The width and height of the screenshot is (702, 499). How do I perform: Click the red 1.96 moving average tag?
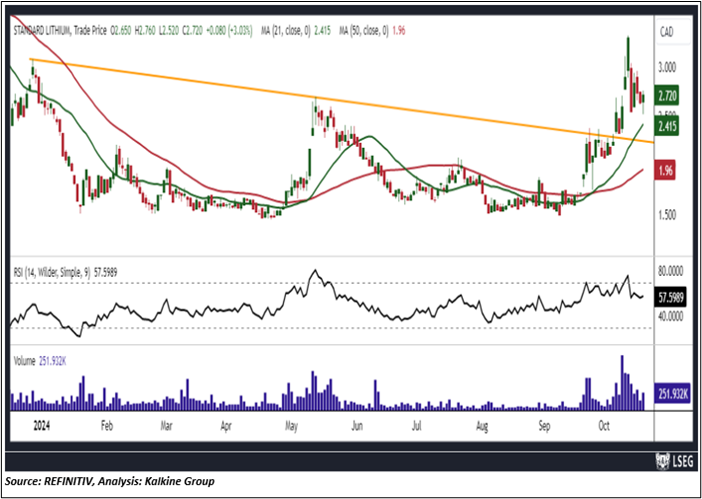[666, 171]
